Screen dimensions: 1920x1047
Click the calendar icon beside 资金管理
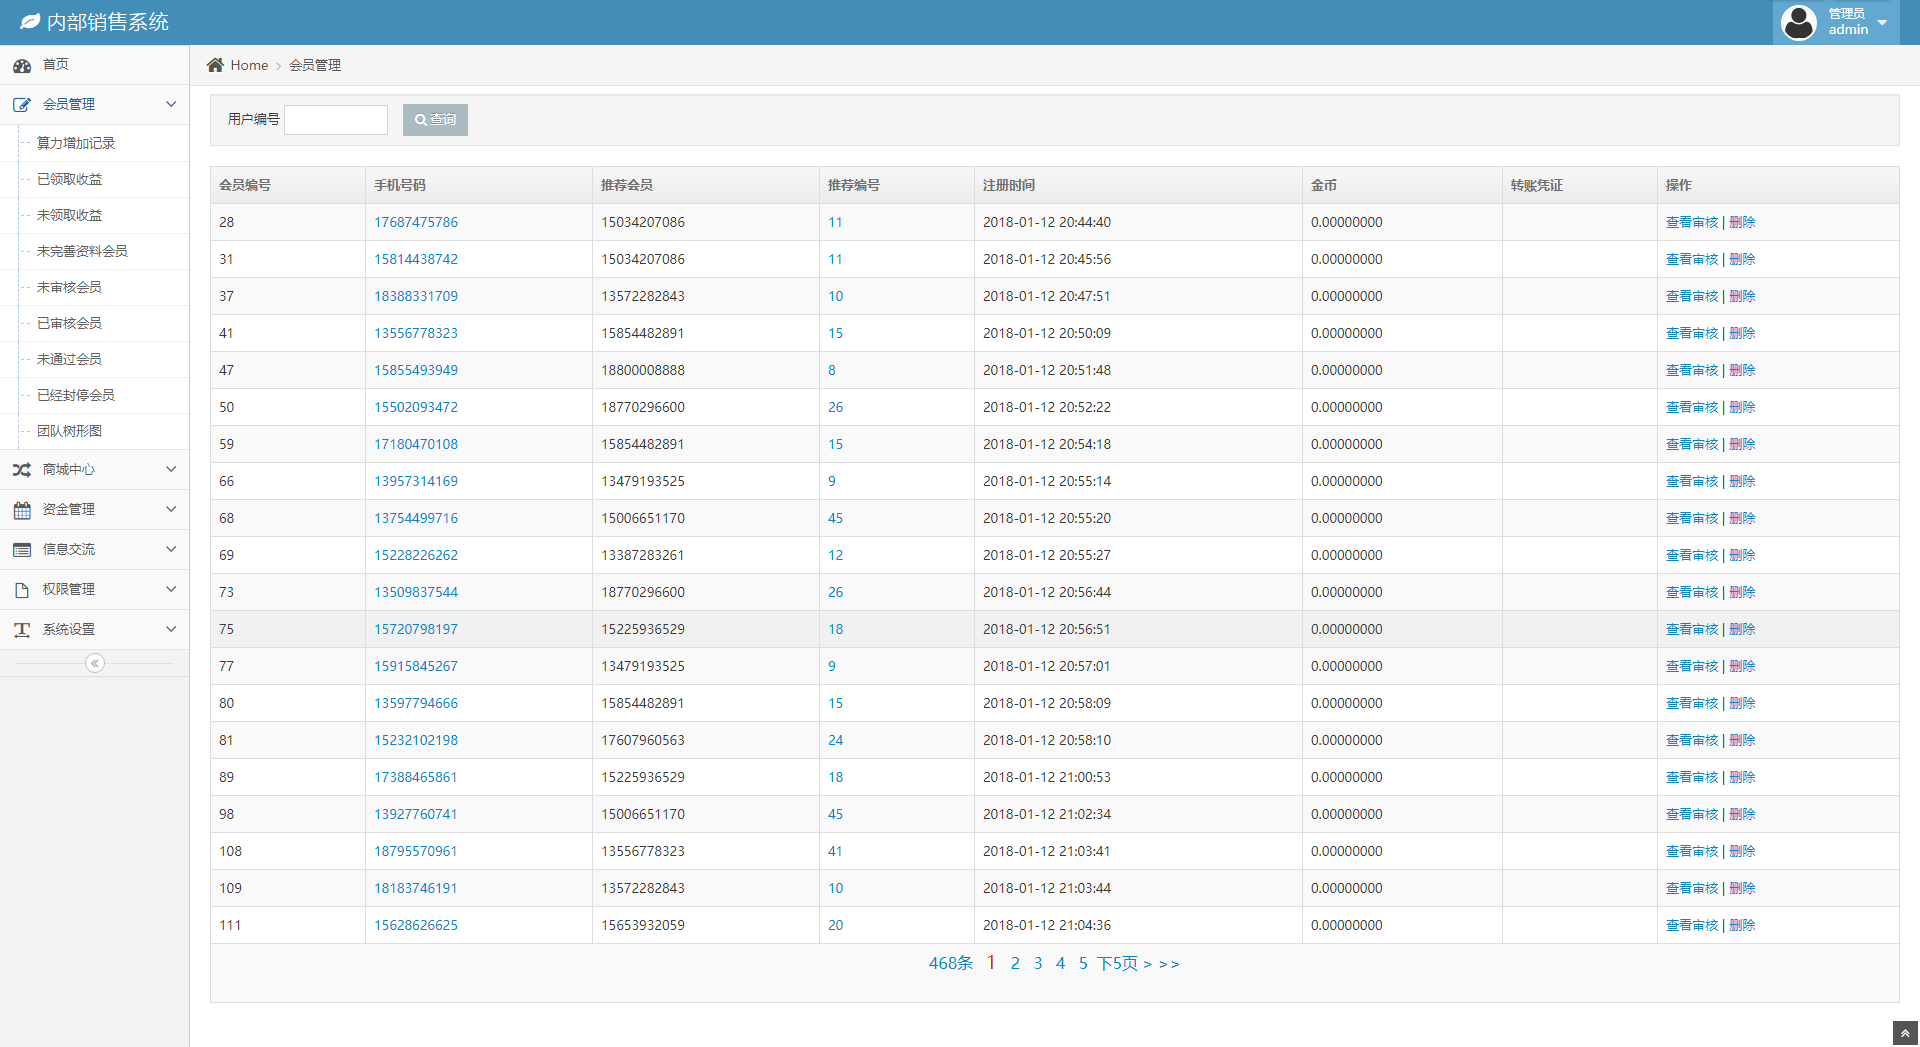pos(22,510)
